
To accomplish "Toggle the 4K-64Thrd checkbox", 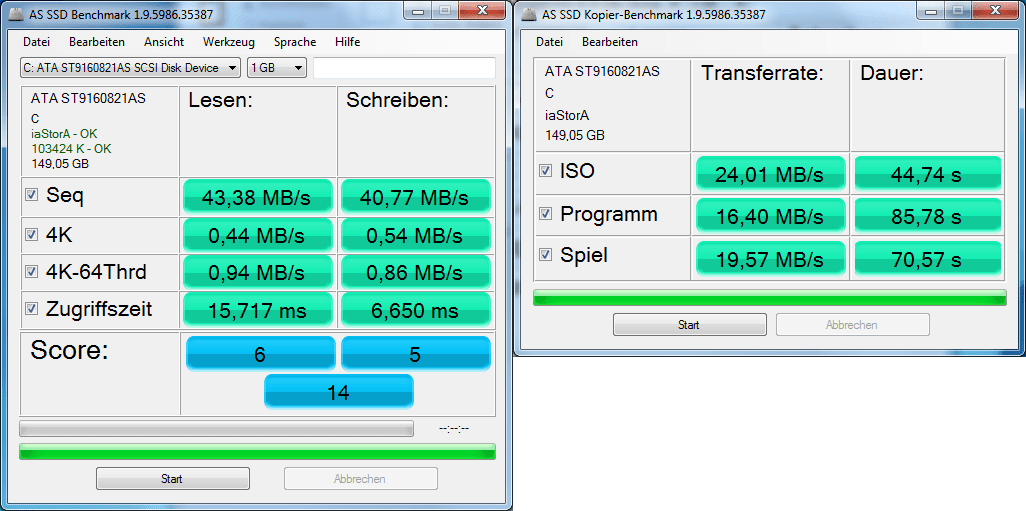I will (31, 272).
